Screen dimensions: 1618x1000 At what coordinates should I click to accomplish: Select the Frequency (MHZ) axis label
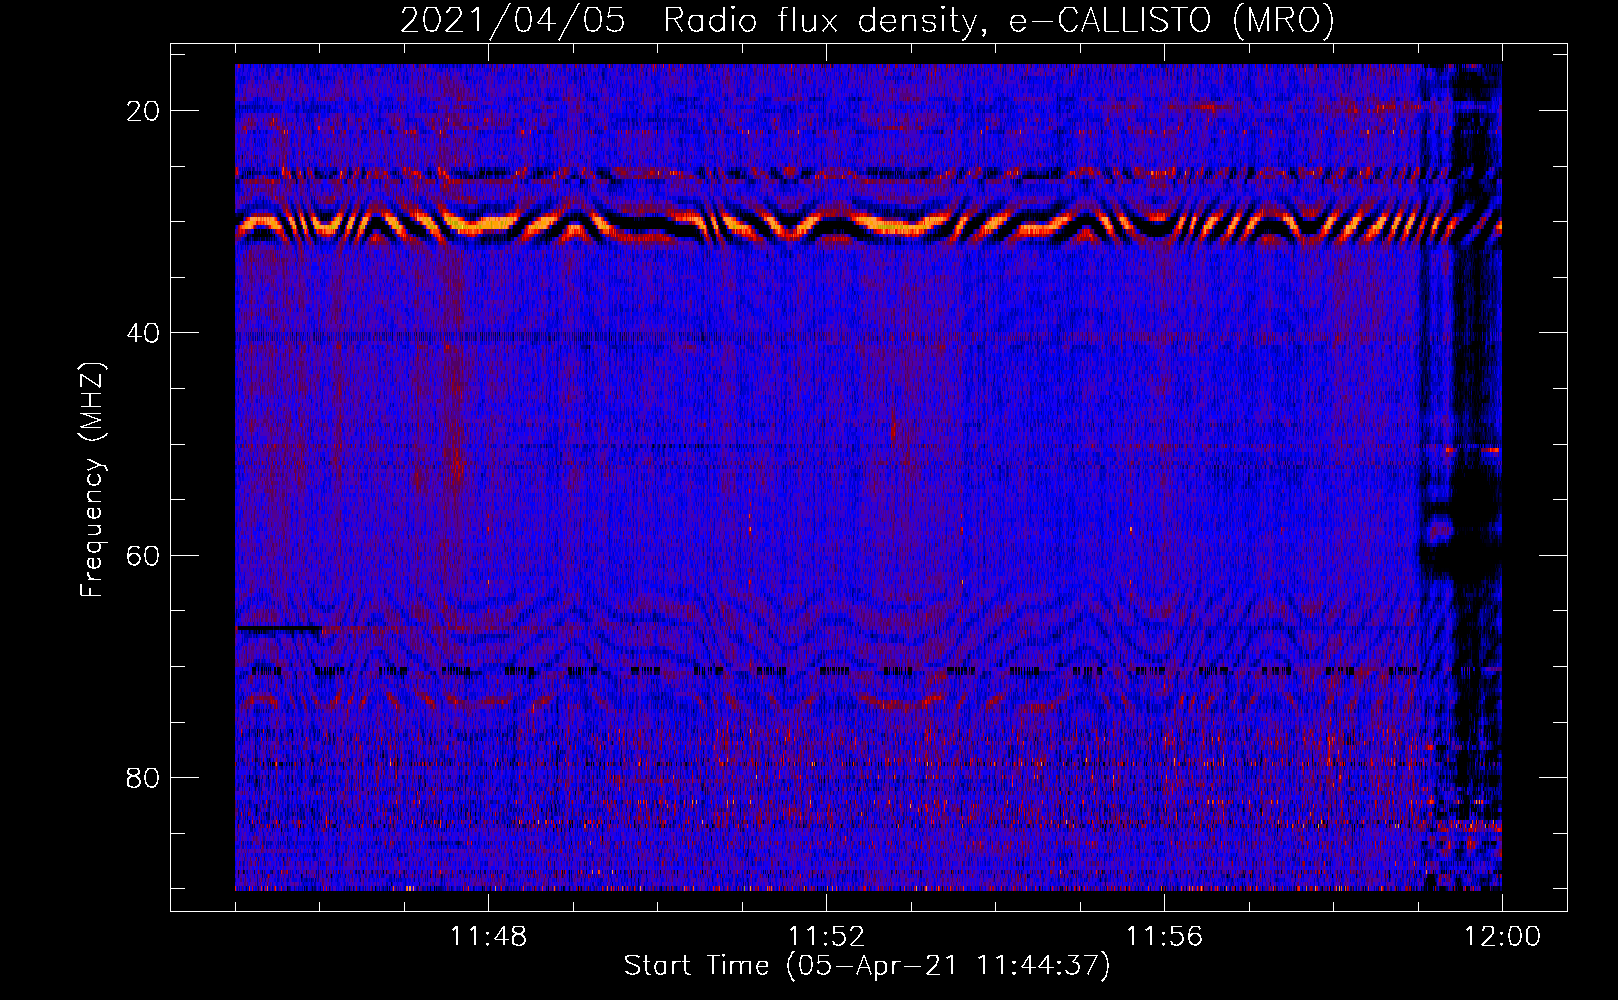(92, 480)
